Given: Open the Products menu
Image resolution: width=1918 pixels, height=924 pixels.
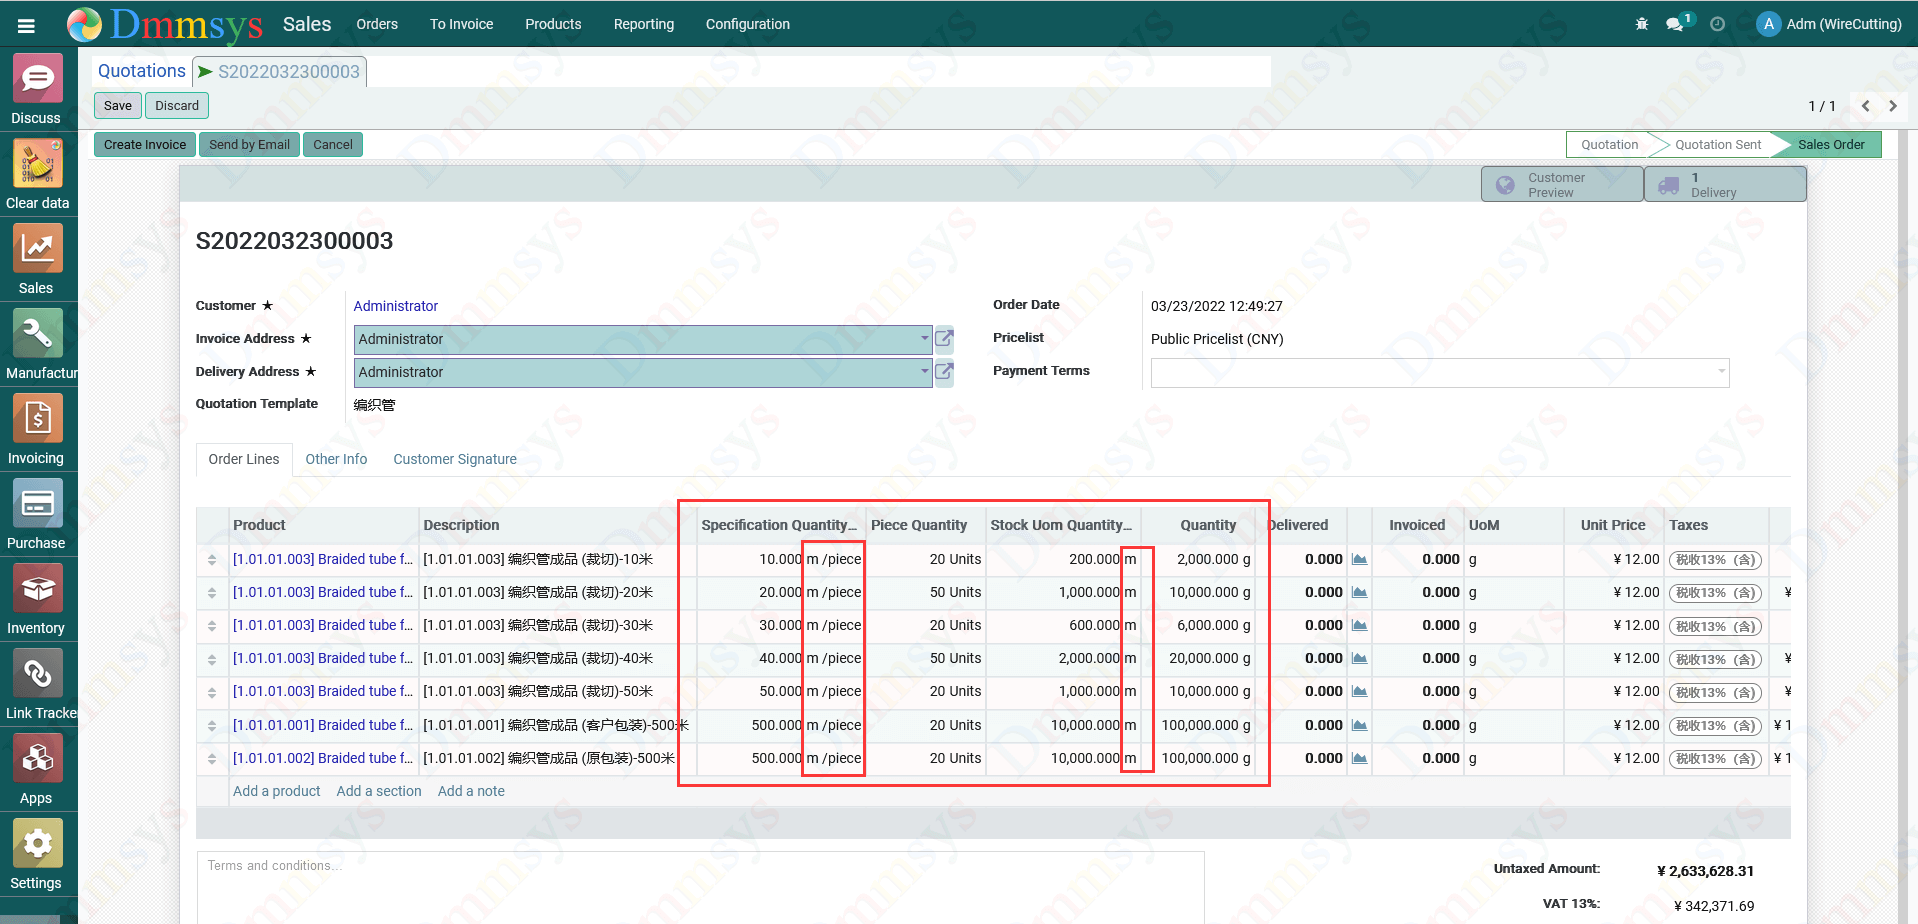Looking at the screenshot, I should 553,24.
